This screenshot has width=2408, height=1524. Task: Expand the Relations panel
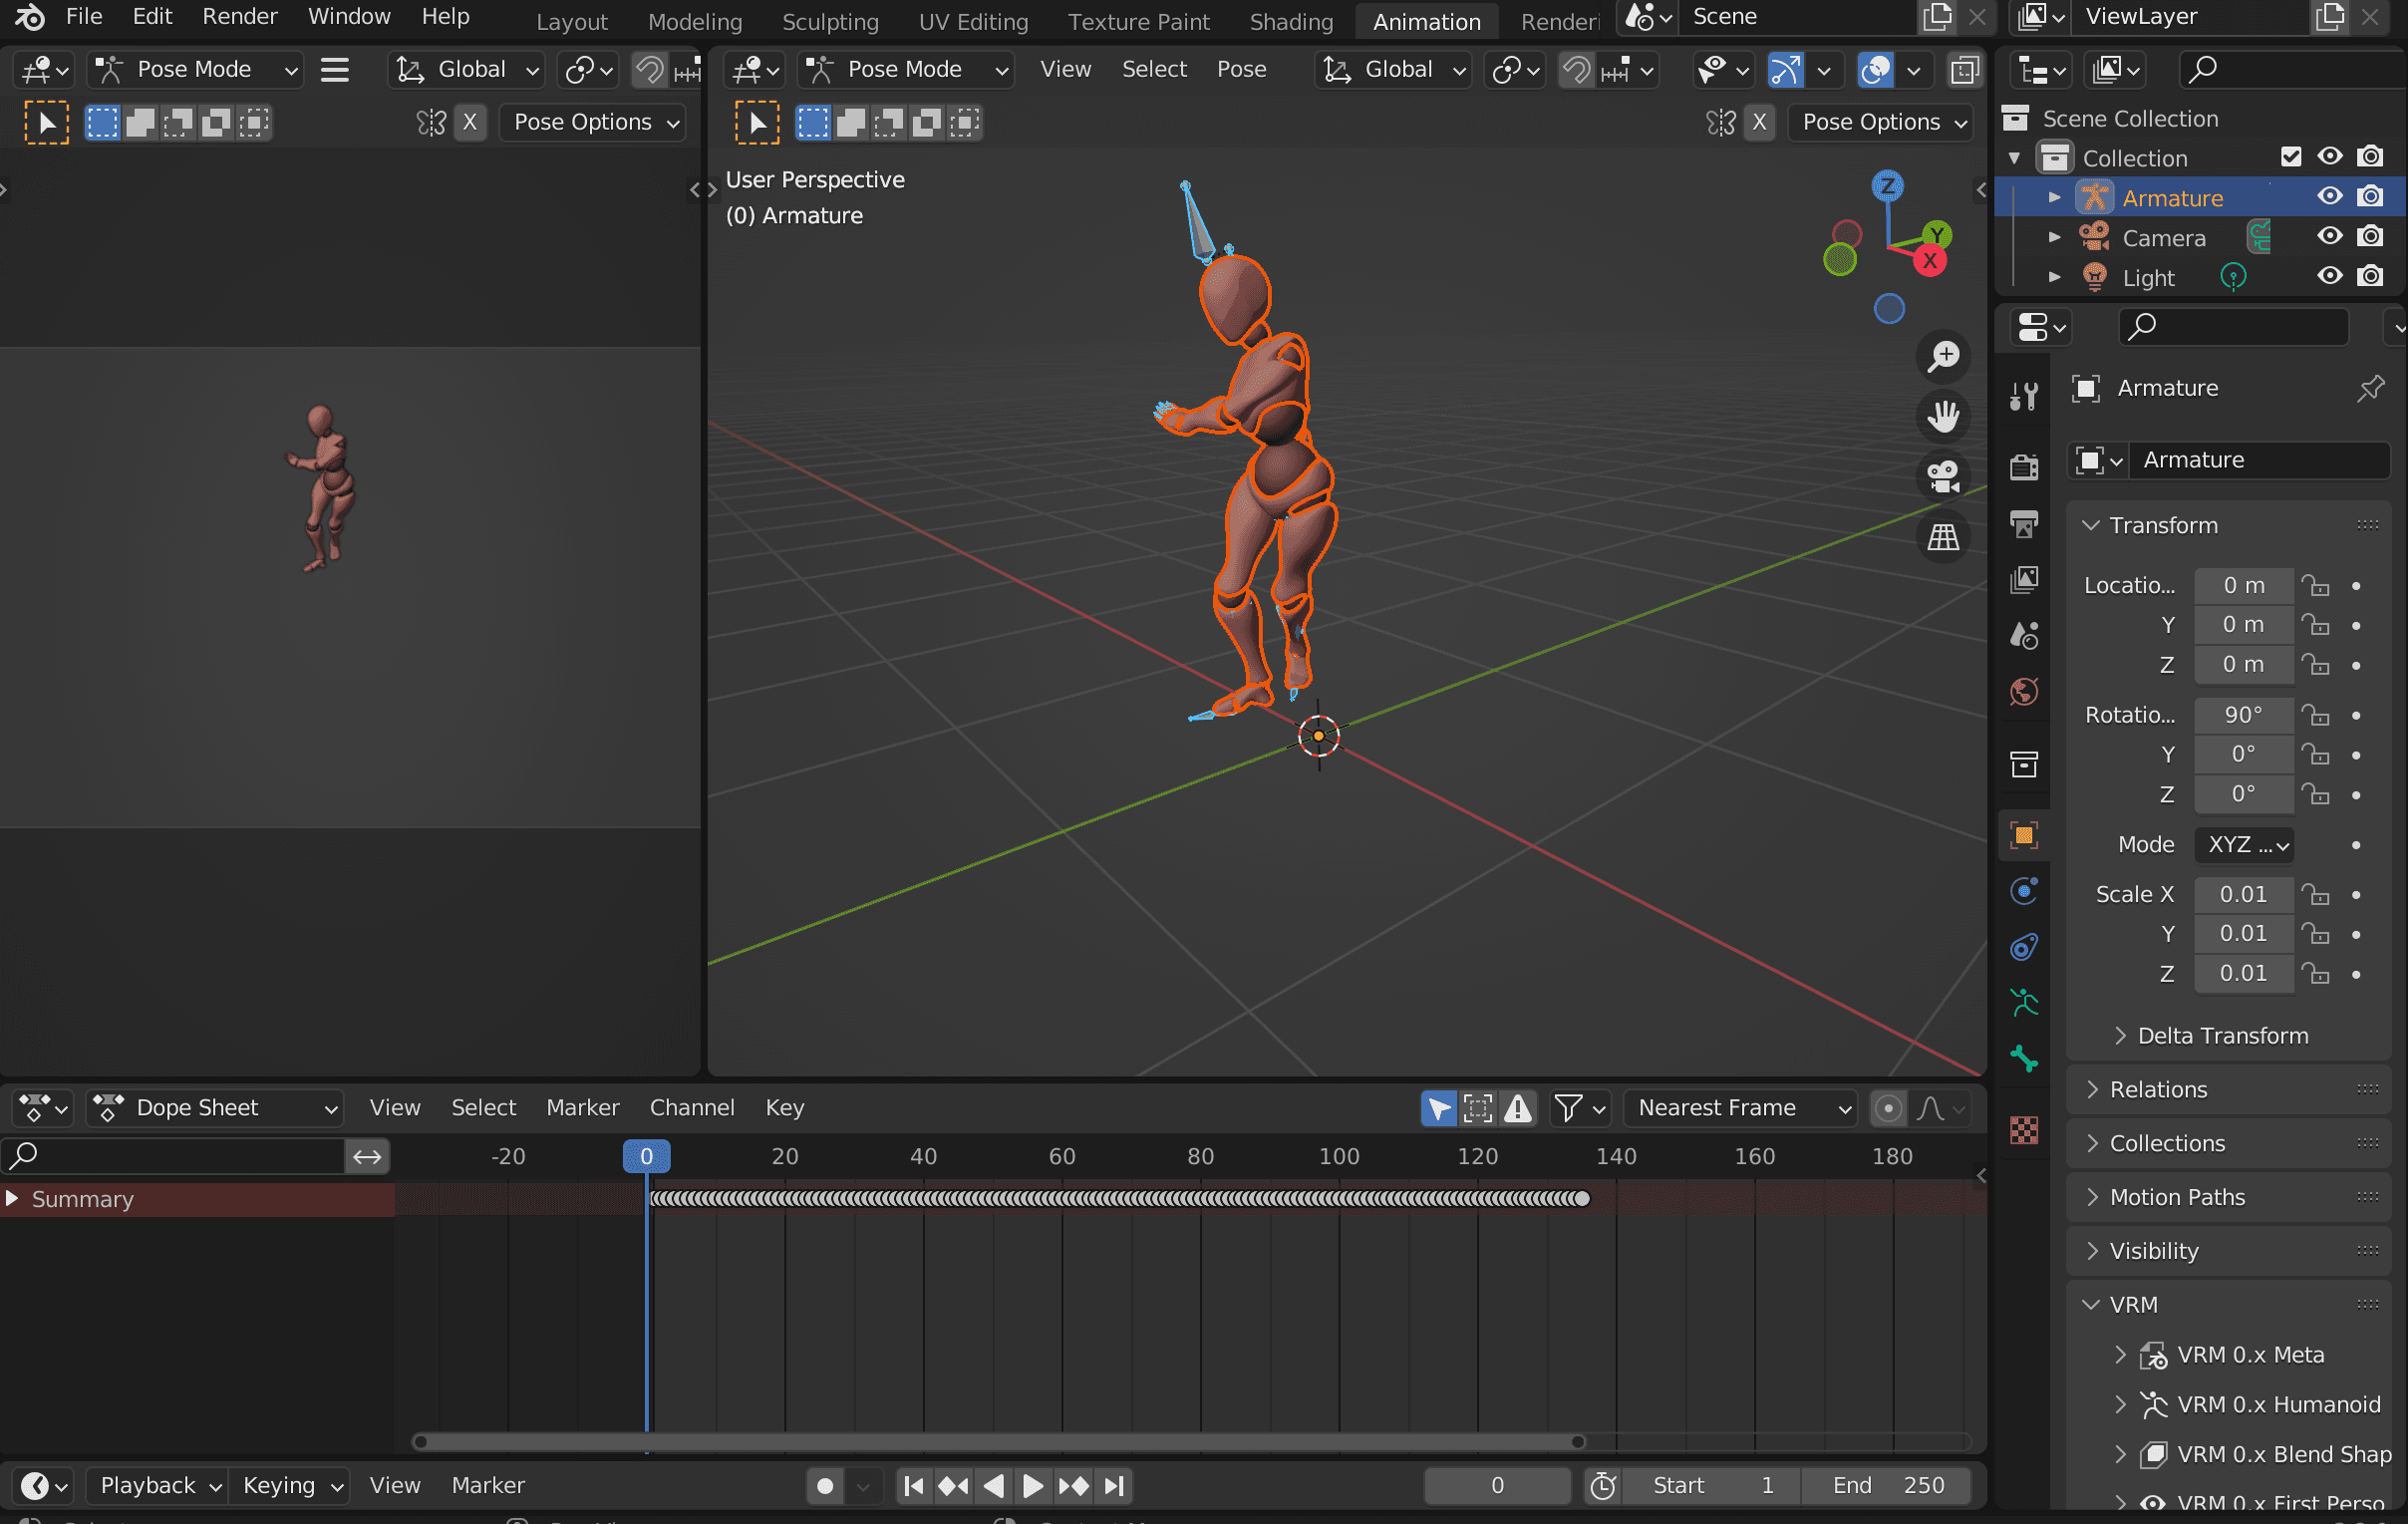2227,1090
